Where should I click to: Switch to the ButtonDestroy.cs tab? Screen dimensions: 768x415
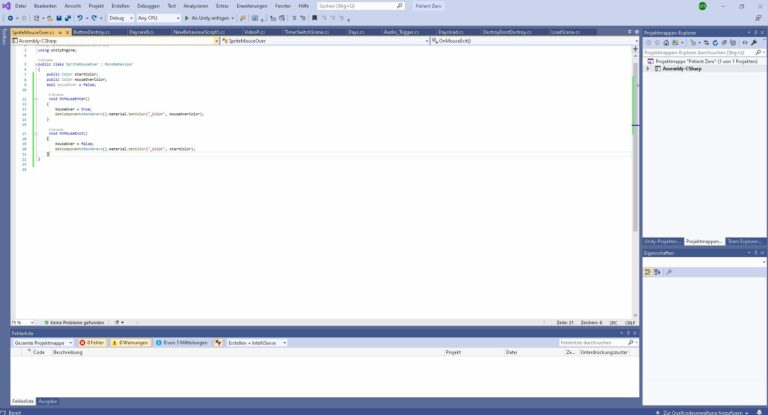click(91, 32)
